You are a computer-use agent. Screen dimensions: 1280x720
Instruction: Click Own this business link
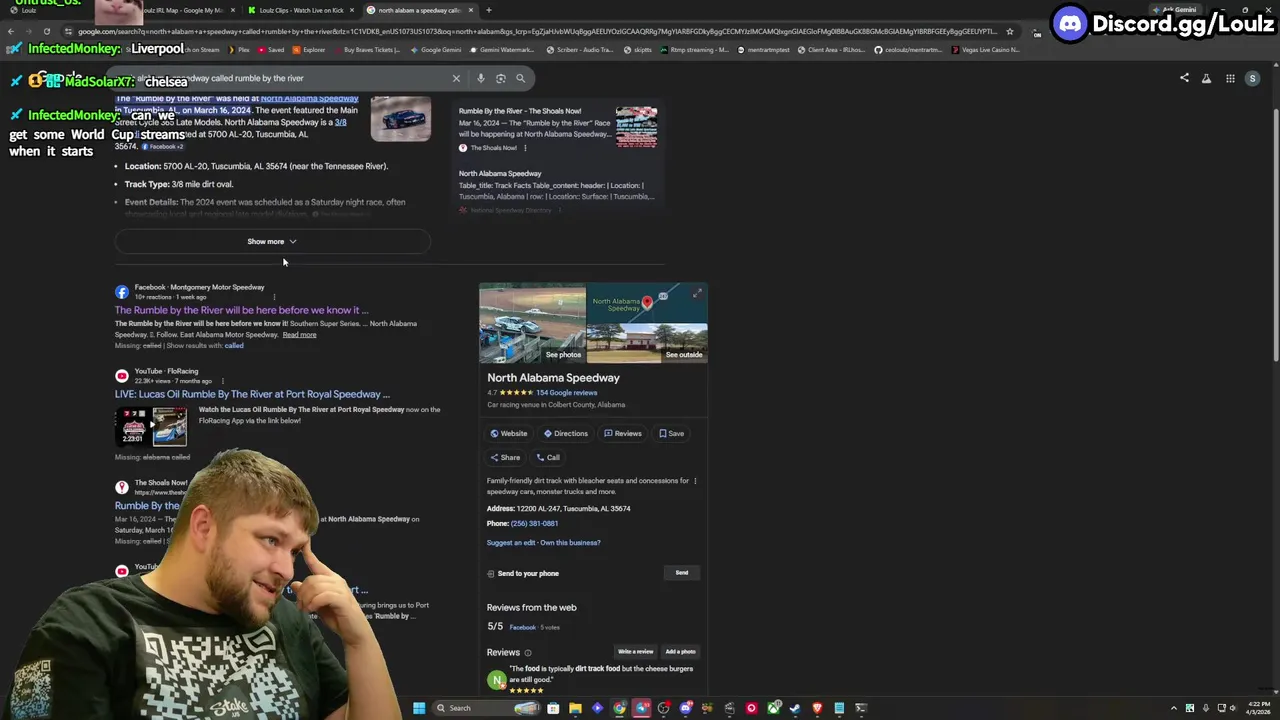coord(571,543)
